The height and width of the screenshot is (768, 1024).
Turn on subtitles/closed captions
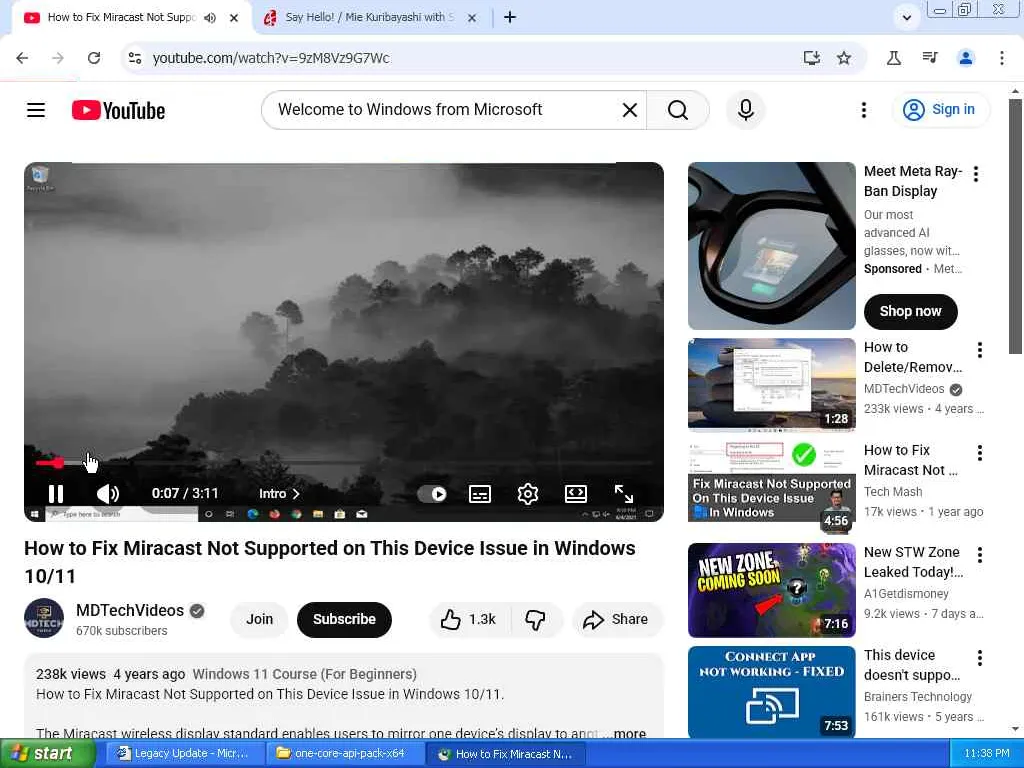point(480,494)
